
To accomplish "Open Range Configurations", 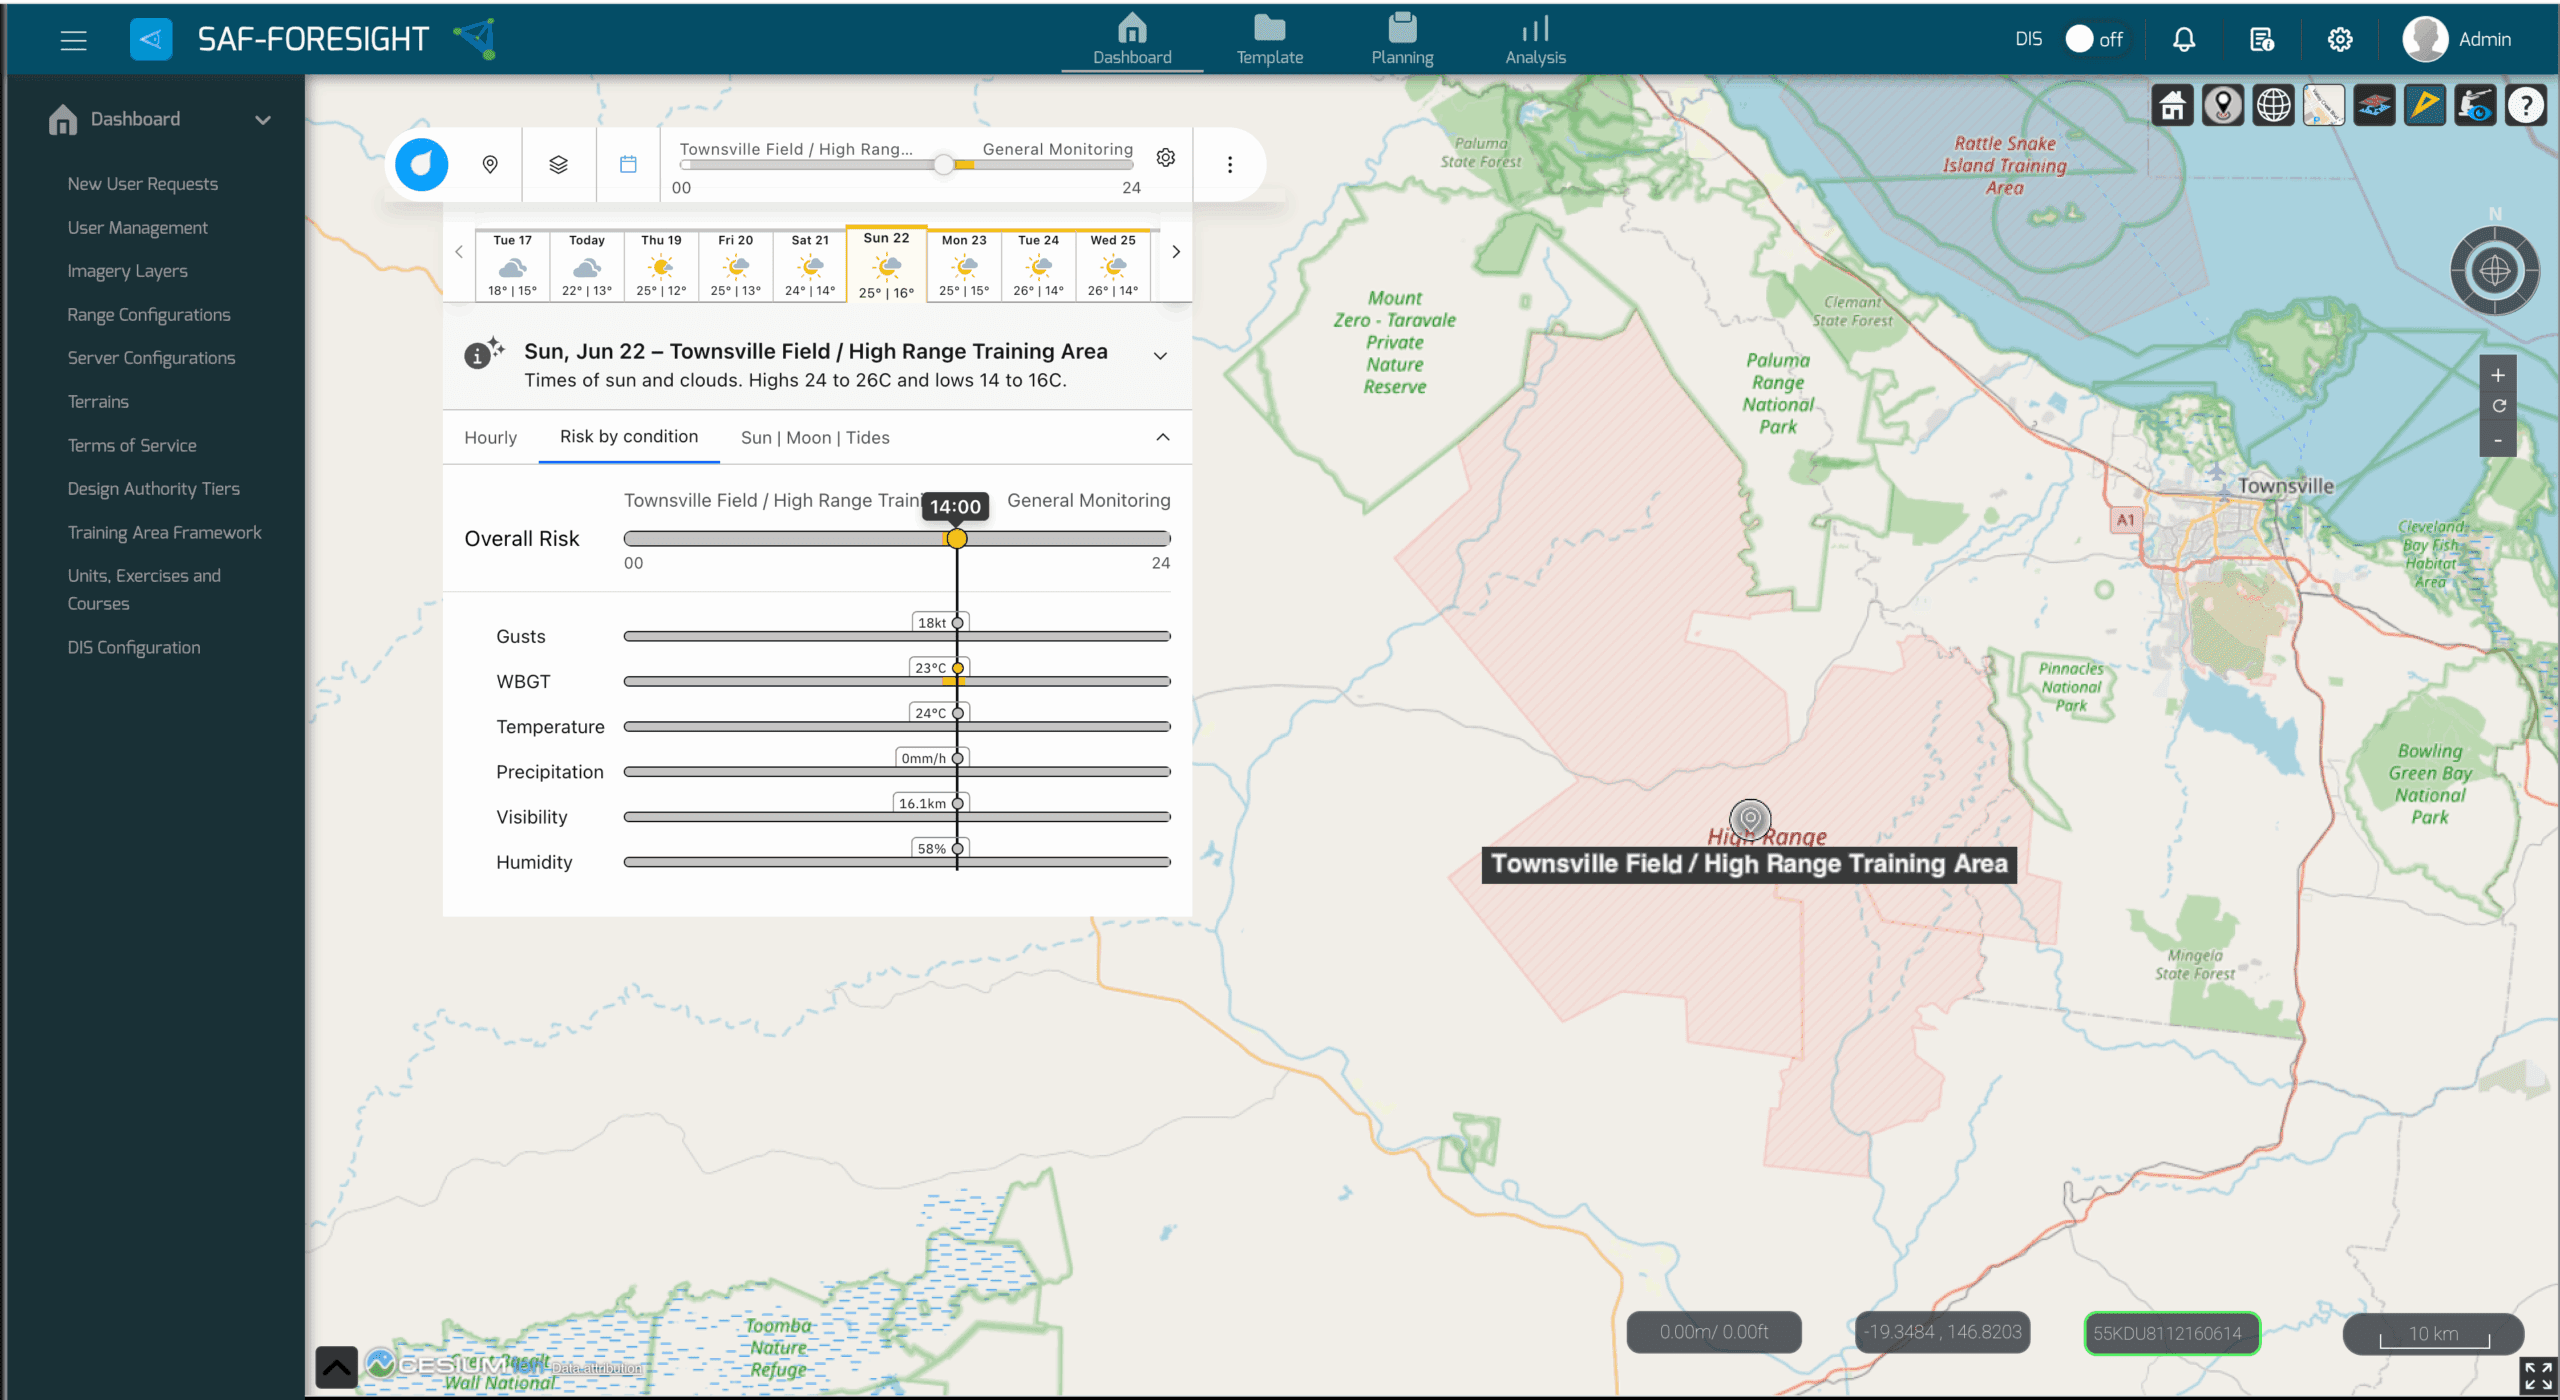I will (149, 315).
